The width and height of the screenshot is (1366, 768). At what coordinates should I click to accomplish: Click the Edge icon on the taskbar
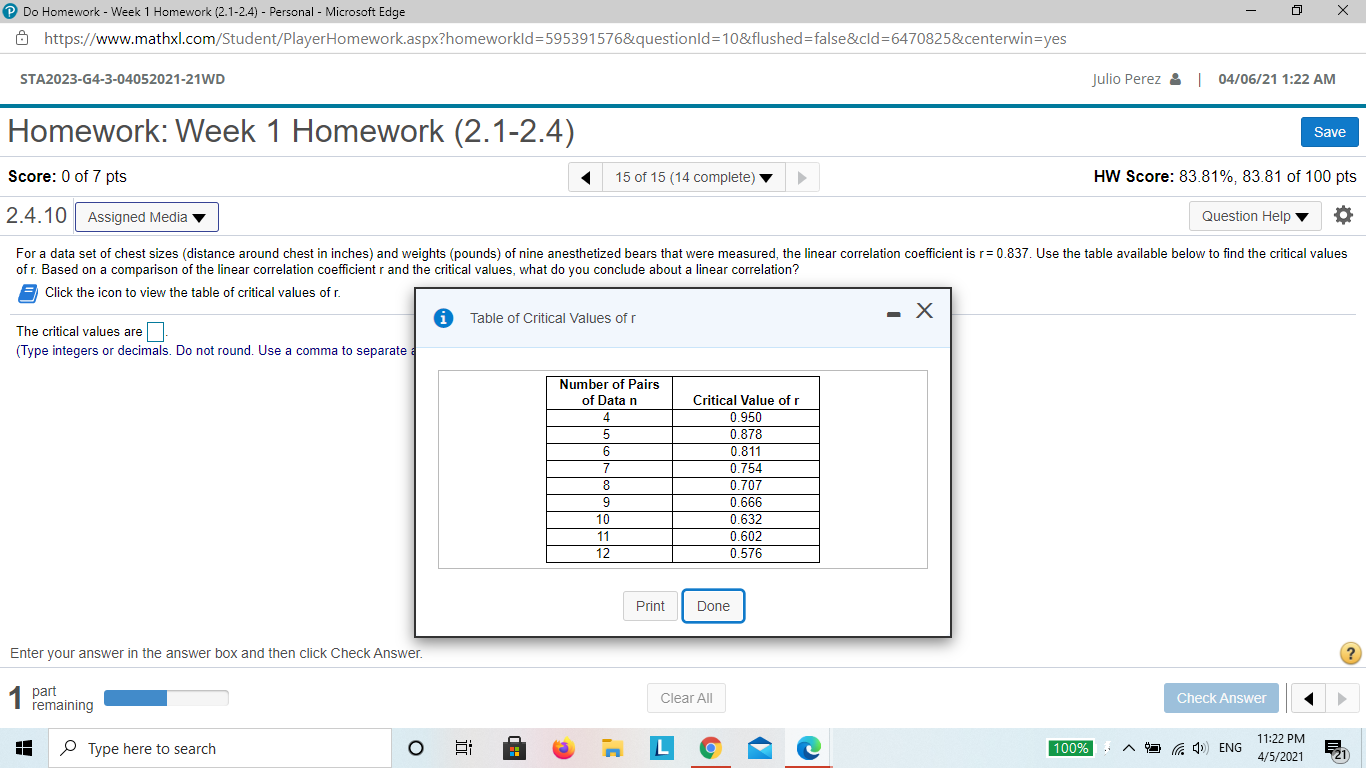click(x=808, y=748)
